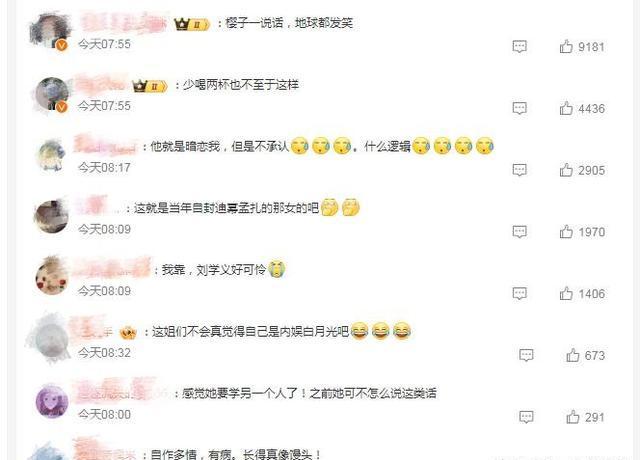640x460 pixels.
Task: Open reply box for 4436-like comment
Action: [520, 108]
